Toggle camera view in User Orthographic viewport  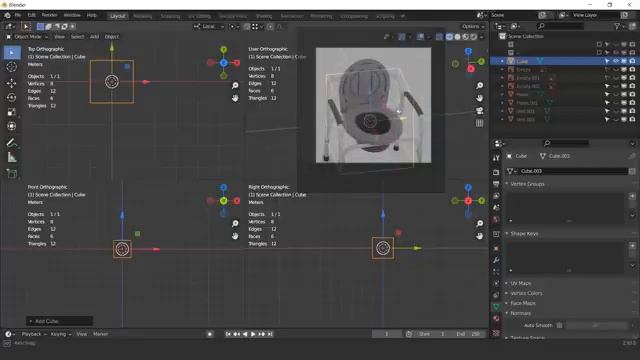(480, 111)
